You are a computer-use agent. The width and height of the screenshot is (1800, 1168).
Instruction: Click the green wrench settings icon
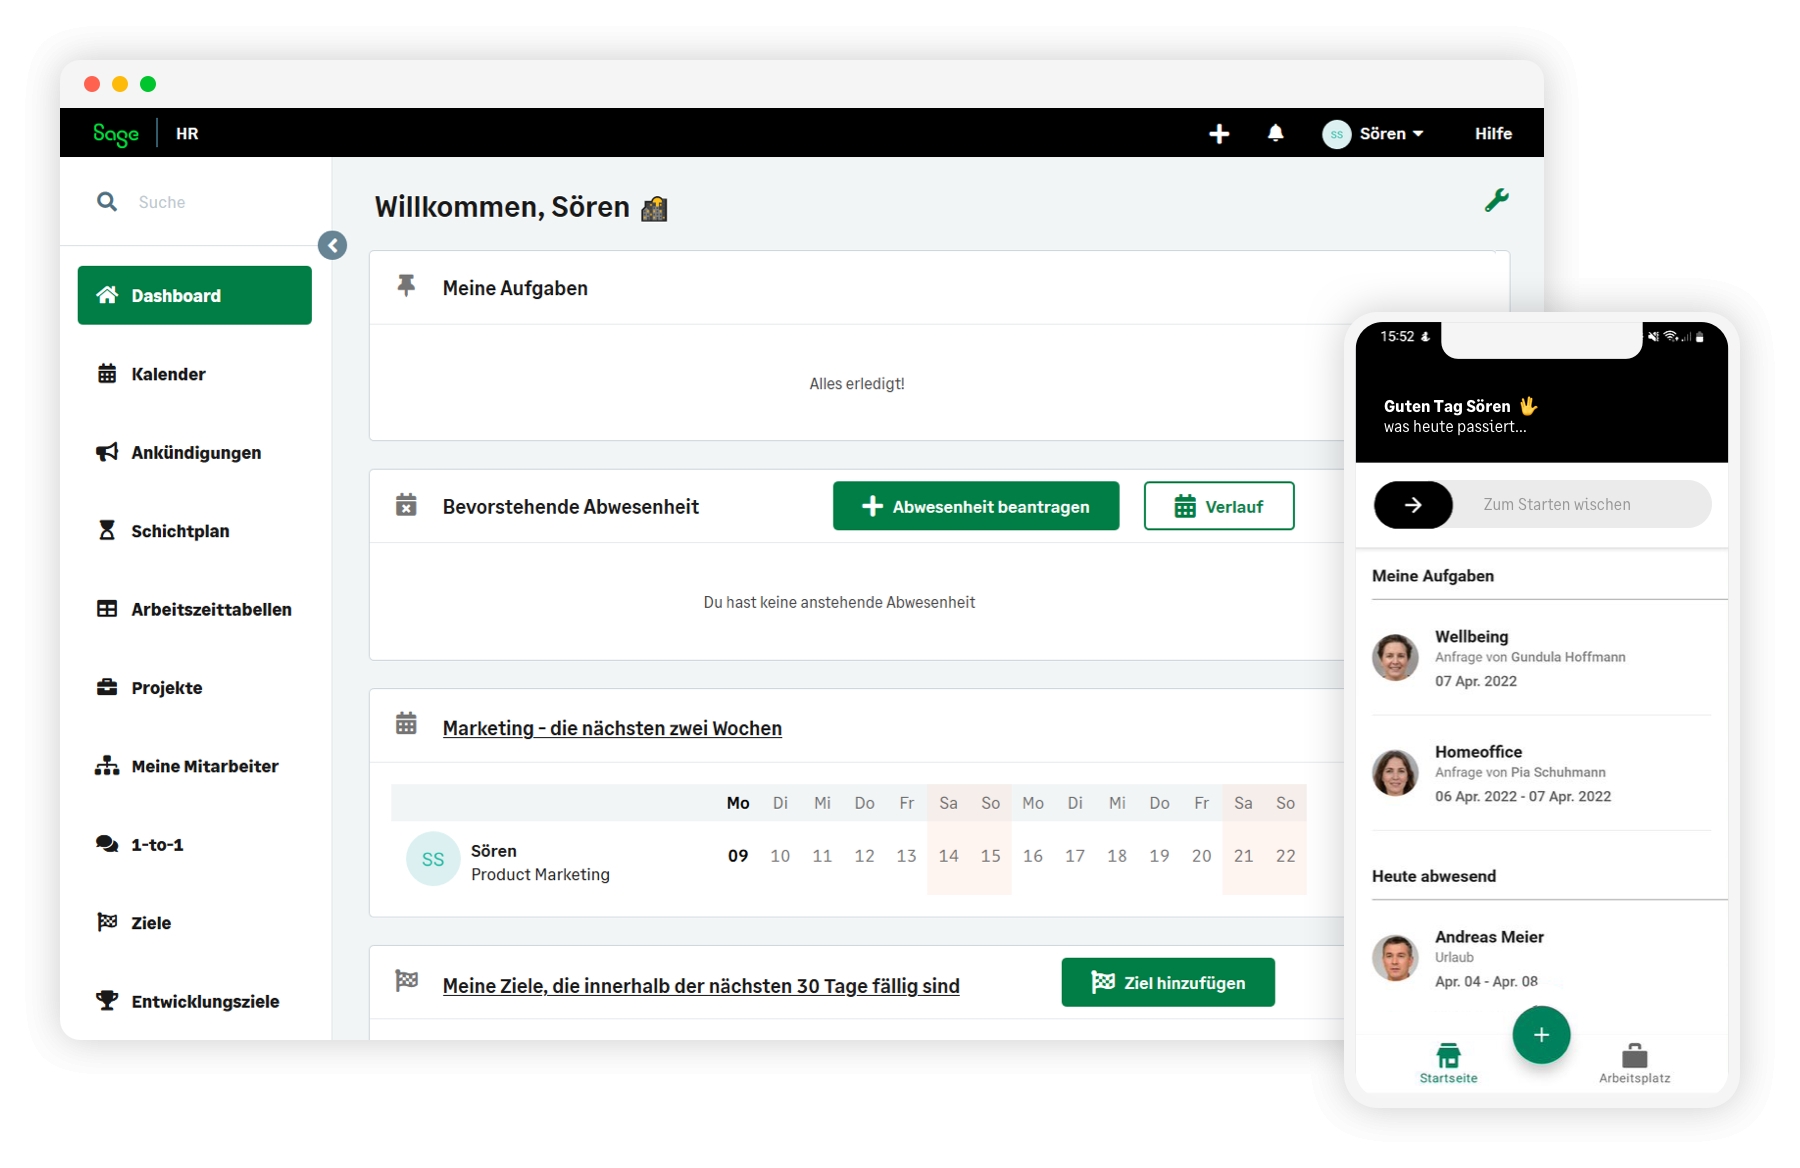pos(1496,200)
